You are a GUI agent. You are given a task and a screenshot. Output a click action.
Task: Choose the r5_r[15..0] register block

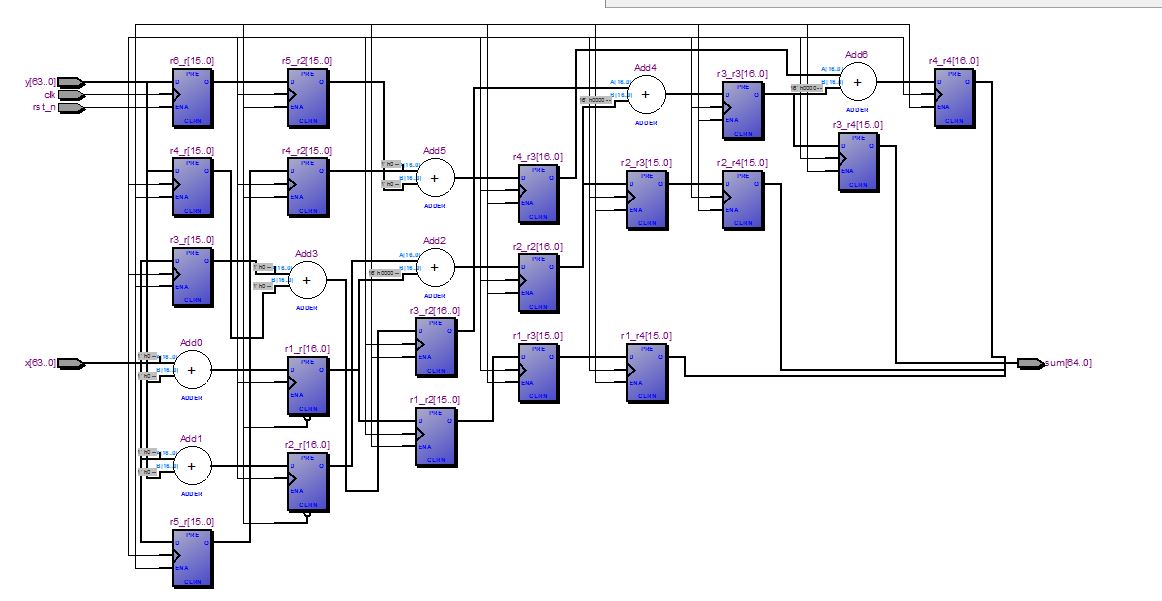pos(192,558)
